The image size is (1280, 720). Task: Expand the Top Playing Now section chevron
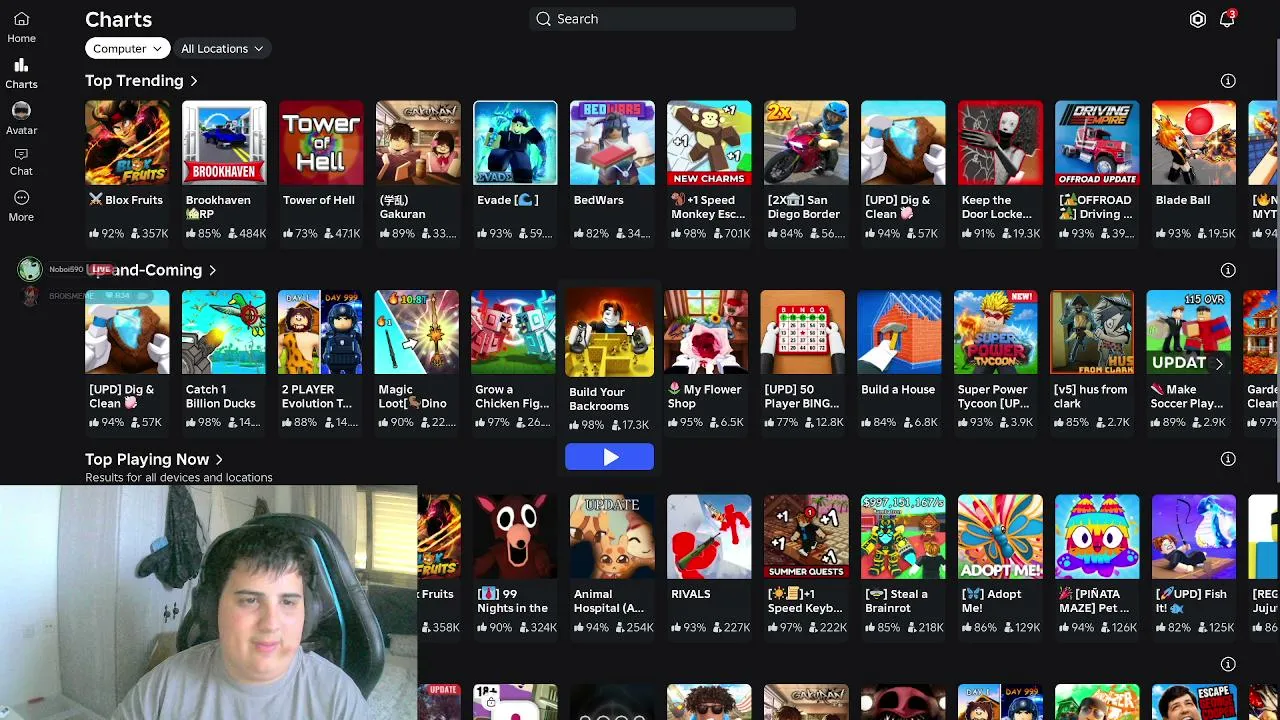[219, 459]
